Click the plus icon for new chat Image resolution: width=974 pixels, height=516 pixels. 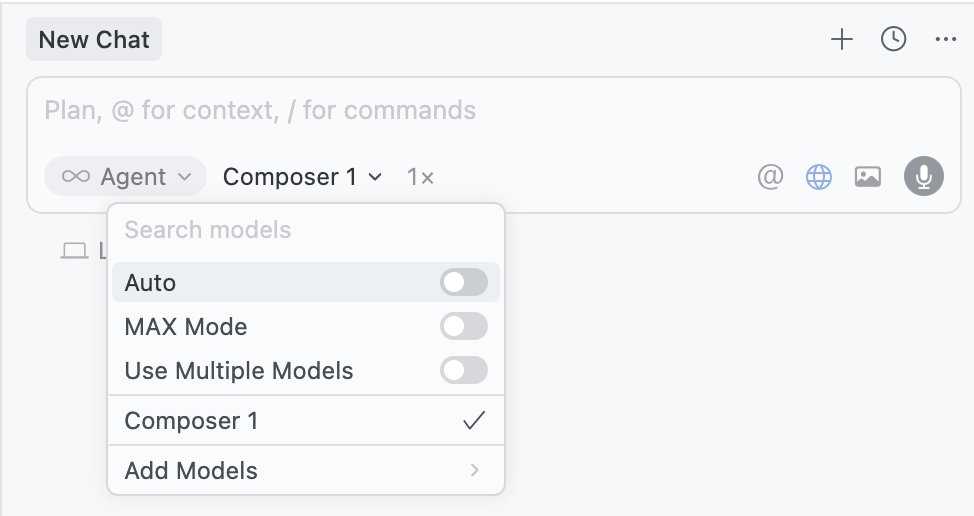click(842, 40)
